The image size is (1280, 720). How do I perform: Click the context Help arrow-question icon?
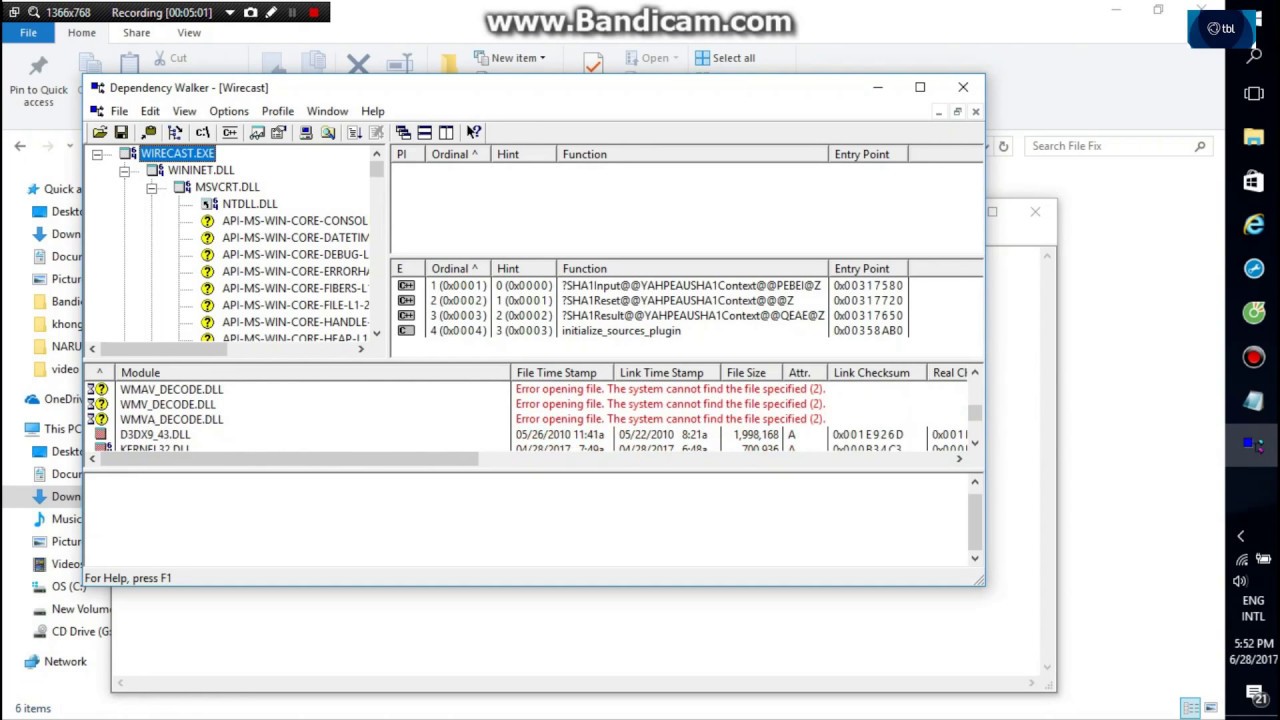(x=474, y=132)
